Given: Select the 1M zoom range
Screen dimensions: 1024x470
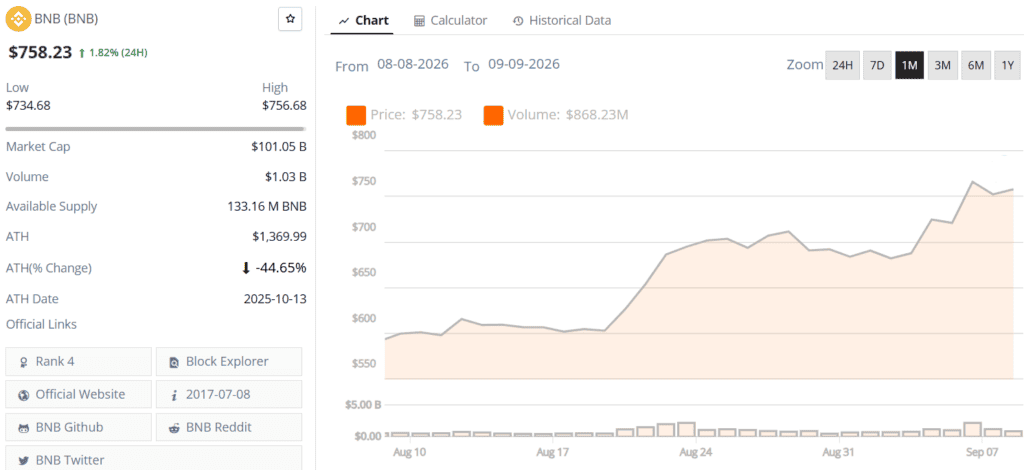Looking at the screenshot, I should (909, 65).
